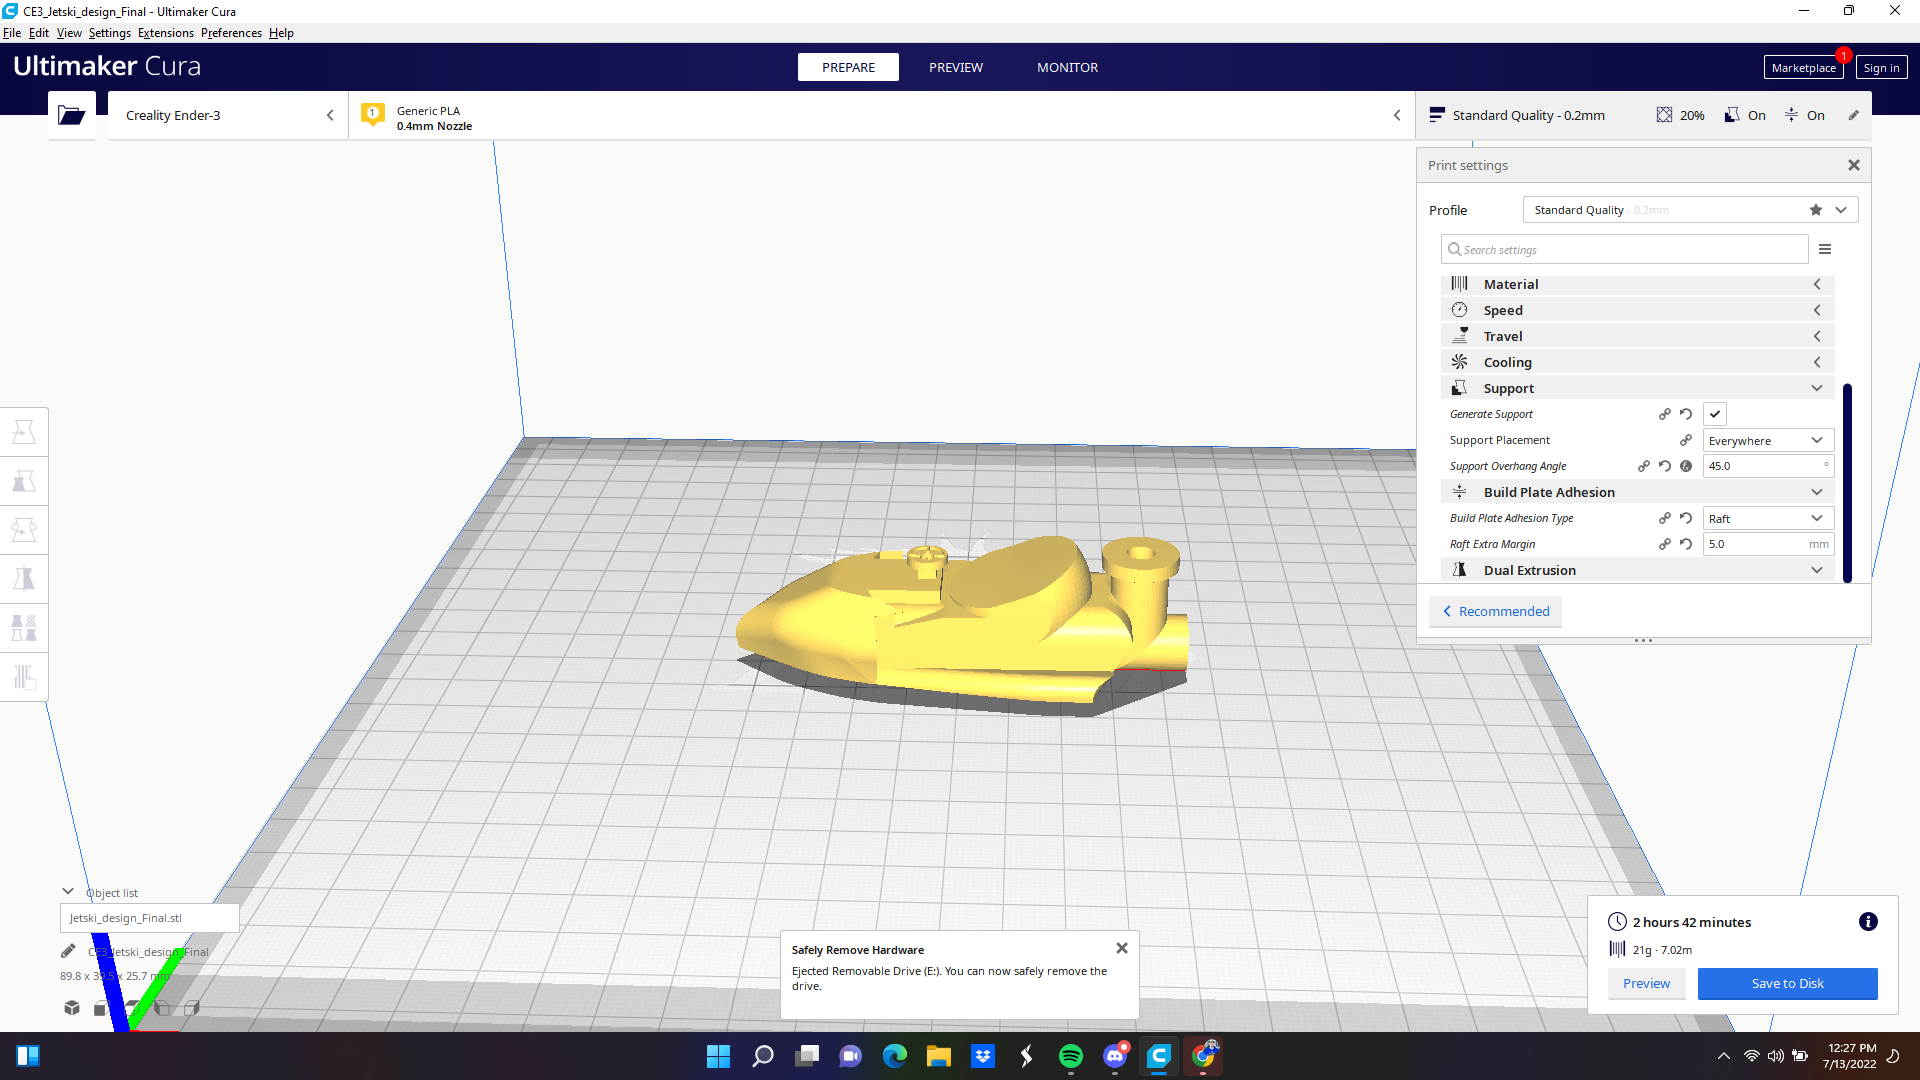
Task: Expand the Material settings category
Action: coord(1638,284)
